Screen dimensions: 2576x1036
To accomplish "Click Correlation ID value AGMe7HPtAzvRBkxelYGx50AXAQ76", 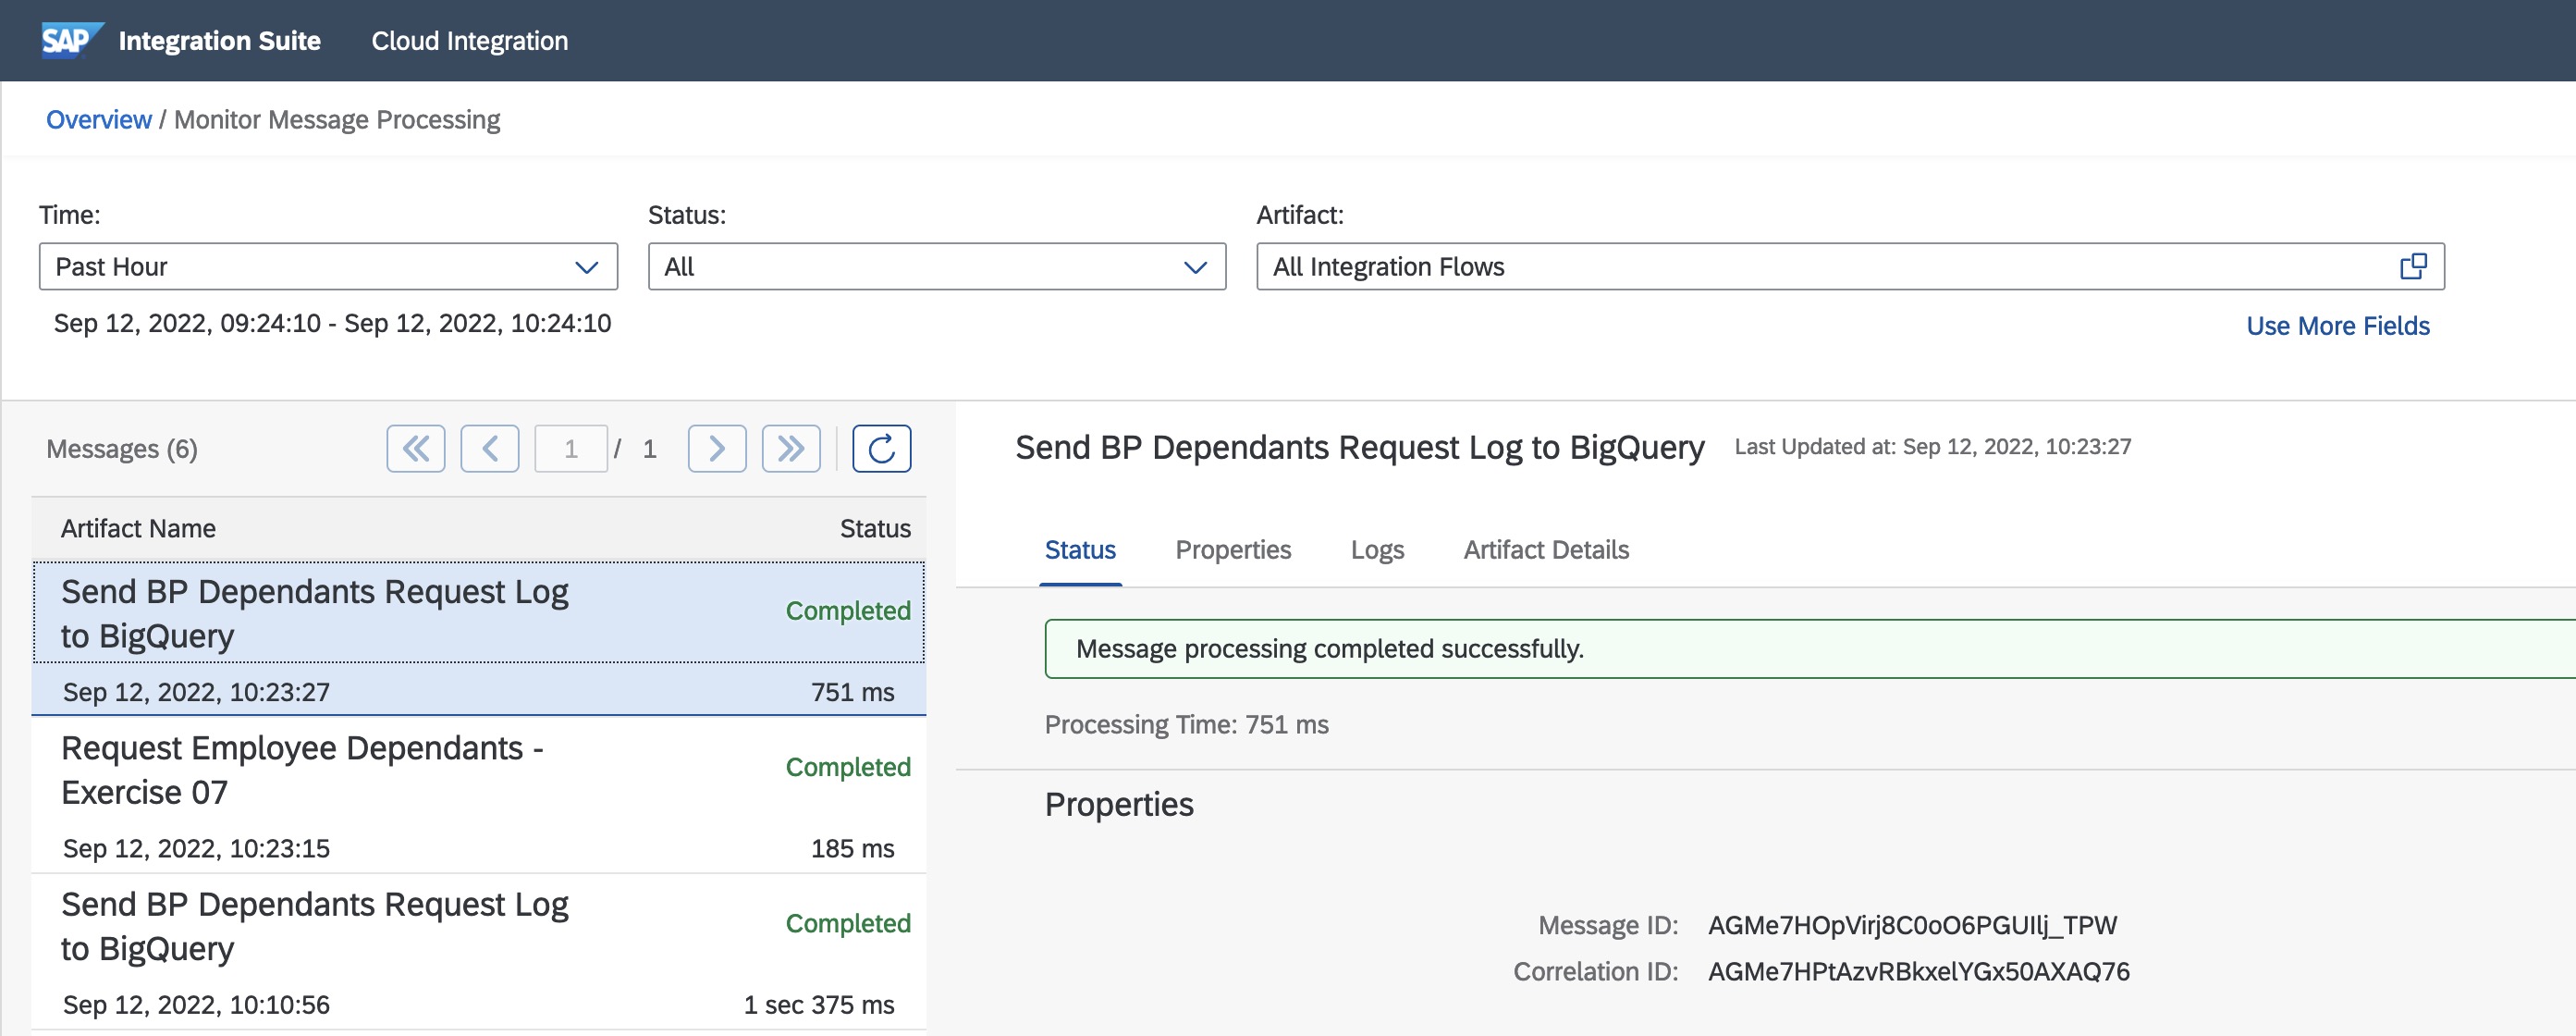I will pyautogui.click(x=1918, y=971).
